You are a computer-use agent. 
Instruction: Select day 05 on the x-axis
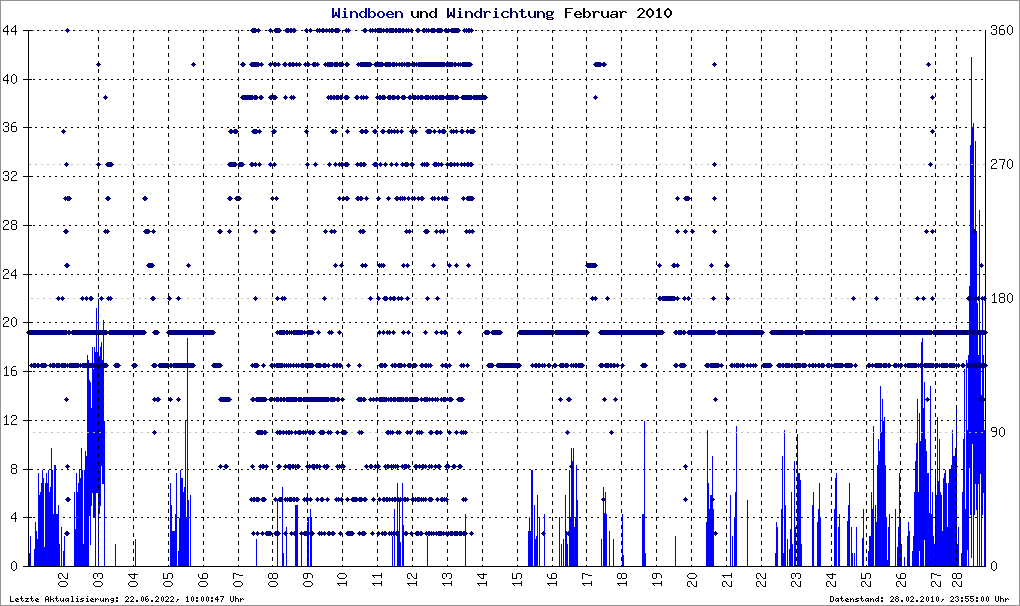(x=169, y=578)
